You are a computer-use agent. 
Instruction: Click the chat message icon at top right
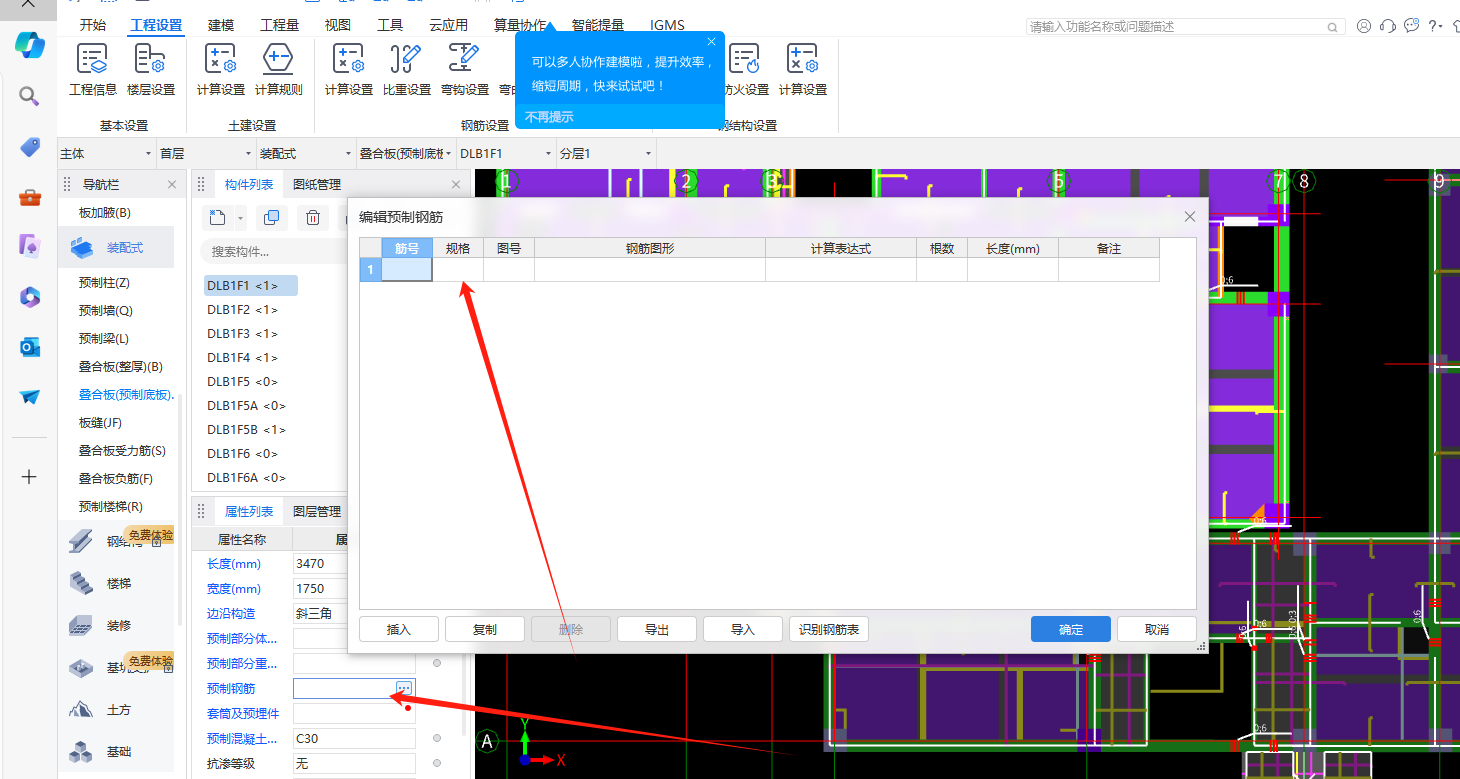tap(1411, 26)
